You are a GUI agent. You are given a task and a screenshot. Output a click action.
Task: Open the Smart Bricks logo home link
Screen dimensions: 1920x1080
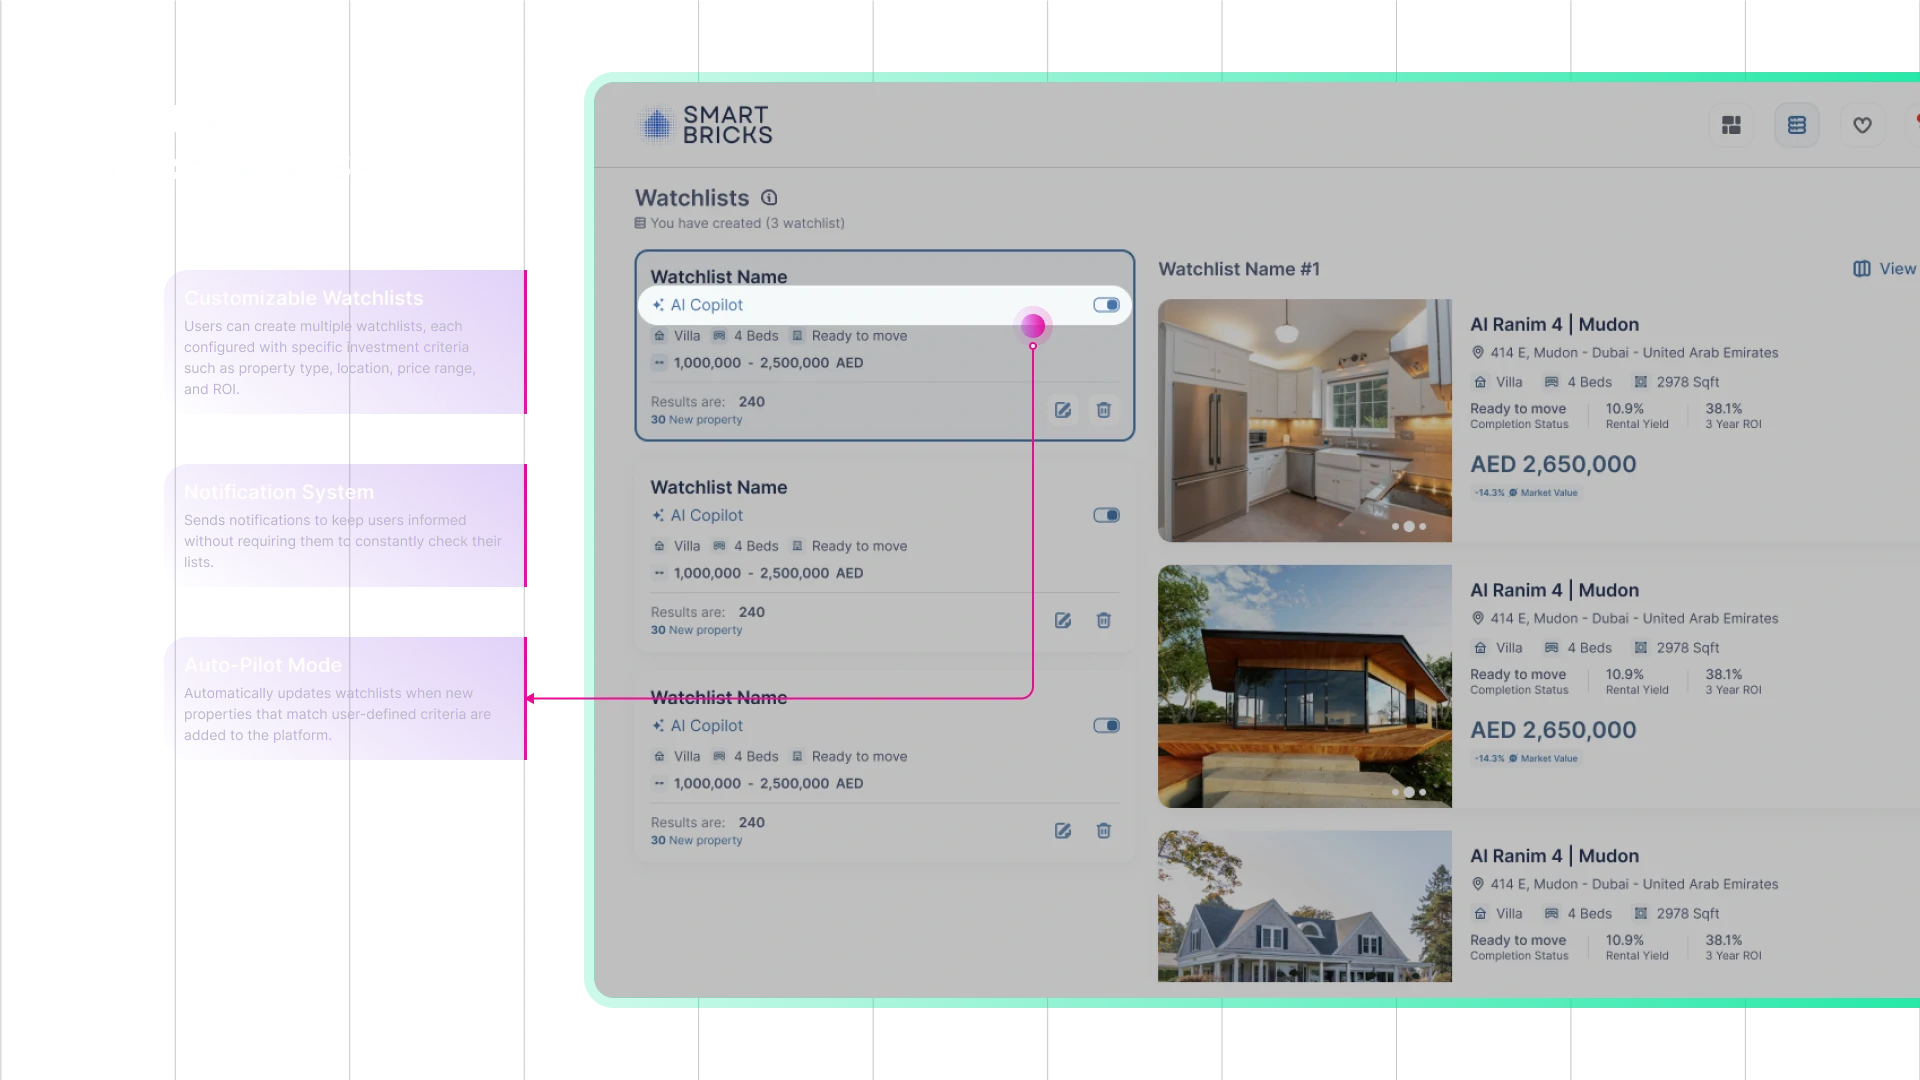pos(706,125)
